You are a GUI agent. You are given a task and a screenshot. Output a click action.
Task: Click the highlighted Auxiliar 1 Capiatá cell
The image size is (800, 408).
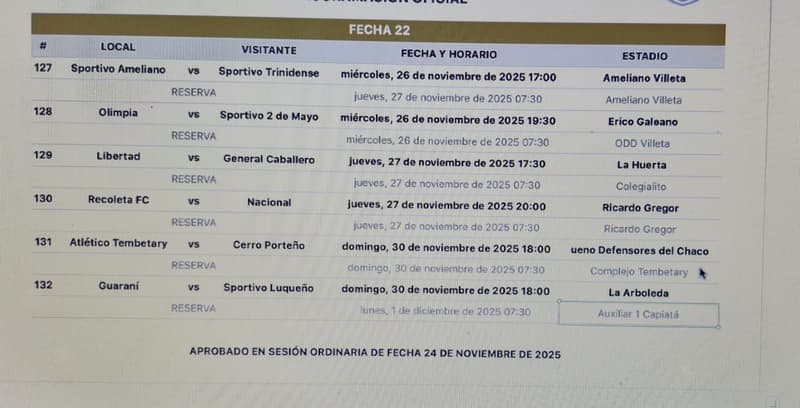tap(638, 314)
